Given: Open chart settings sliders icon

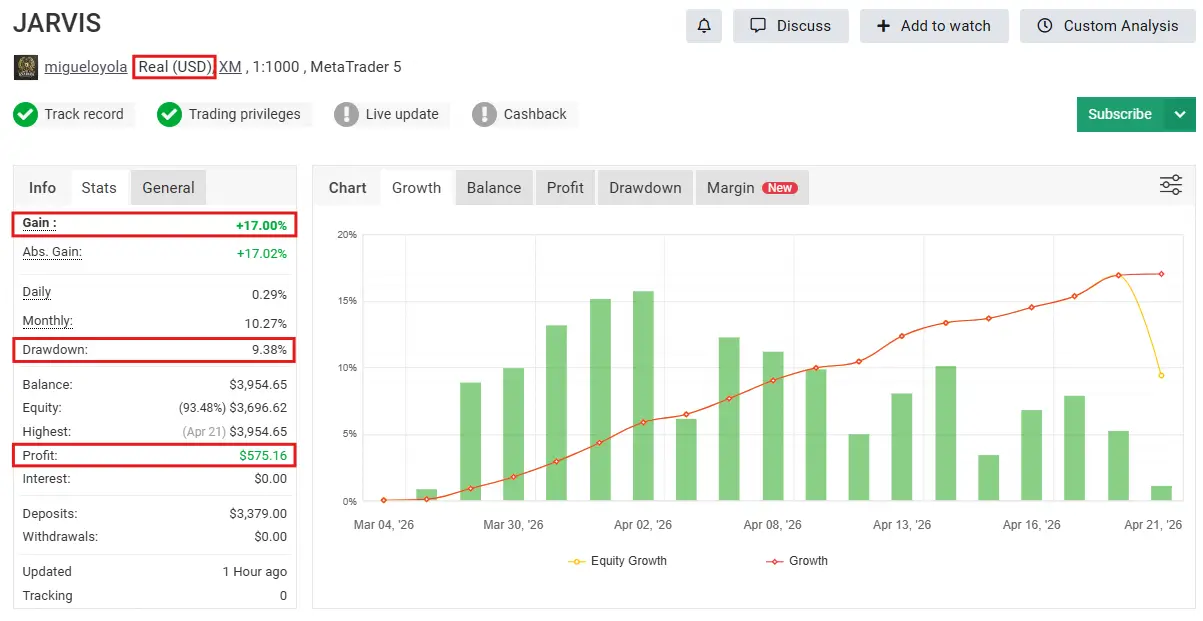Looking at the screenshot, I should (1170, 185).
